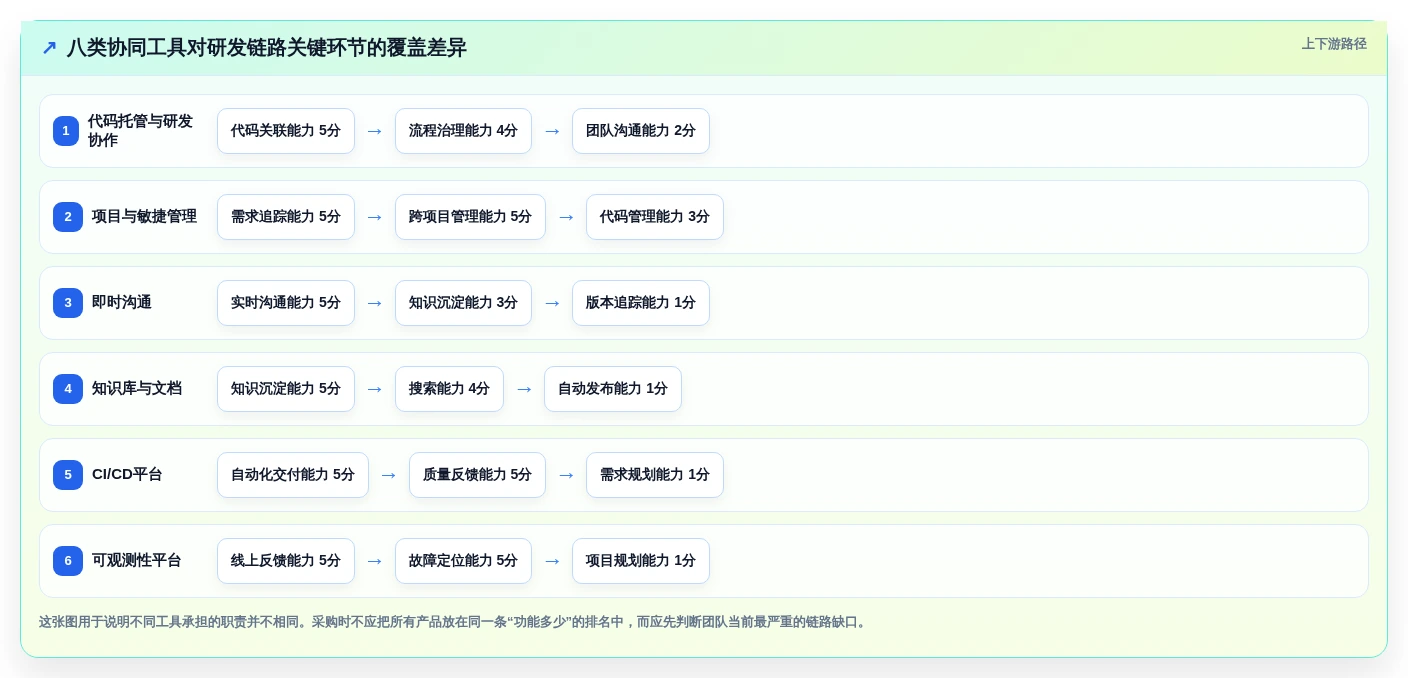The width and height of the screenshot is (1408, 678).
Task: Click the 搜索能力 4分 chip
Action: point(449,389)
